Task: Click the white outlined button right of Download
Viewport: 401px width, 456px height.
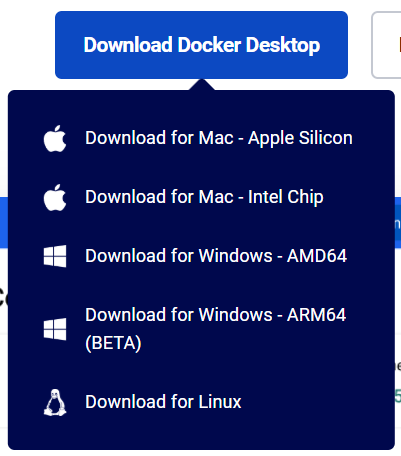Action: [386, 45]
